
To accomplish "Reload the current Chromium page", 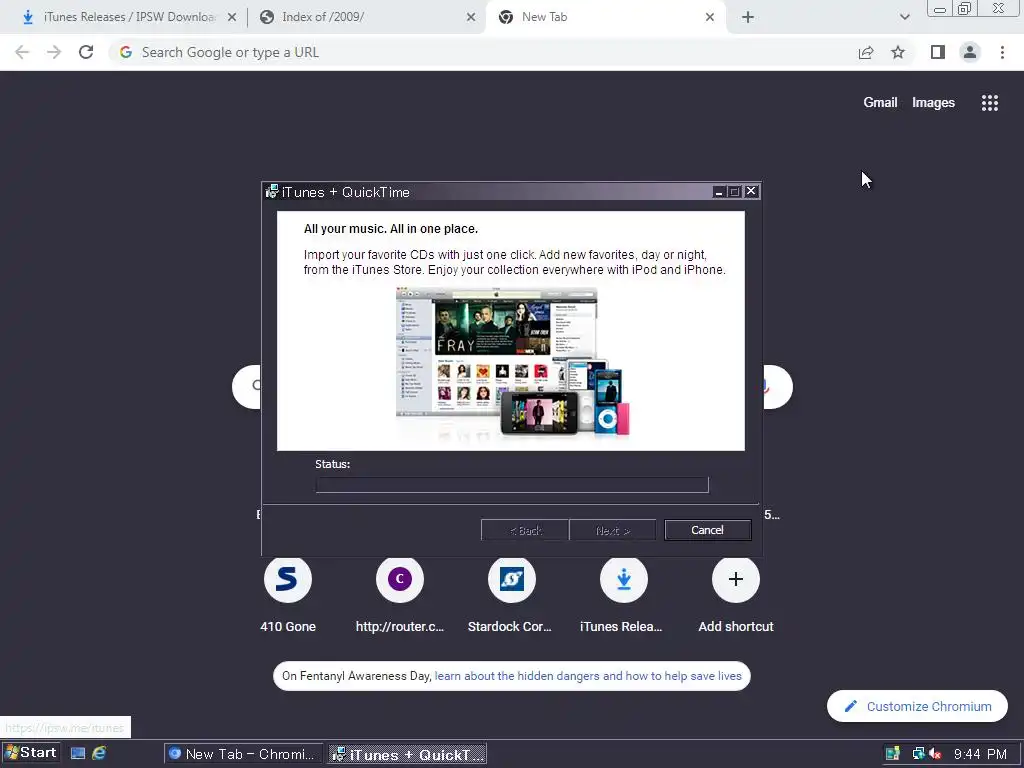I will coord(86,52).
